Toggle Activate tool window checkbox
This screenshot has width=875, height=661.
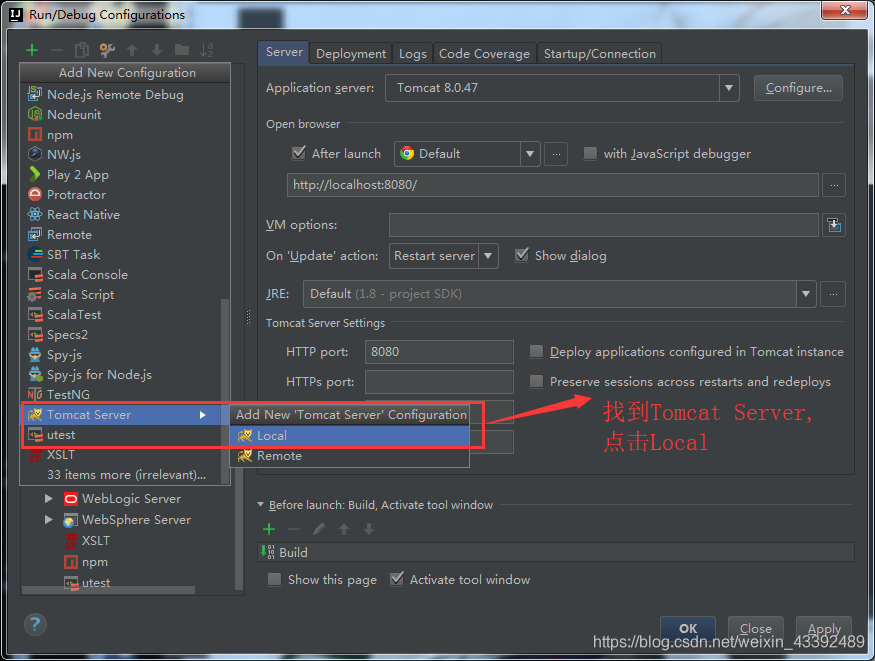coord(397,579)
